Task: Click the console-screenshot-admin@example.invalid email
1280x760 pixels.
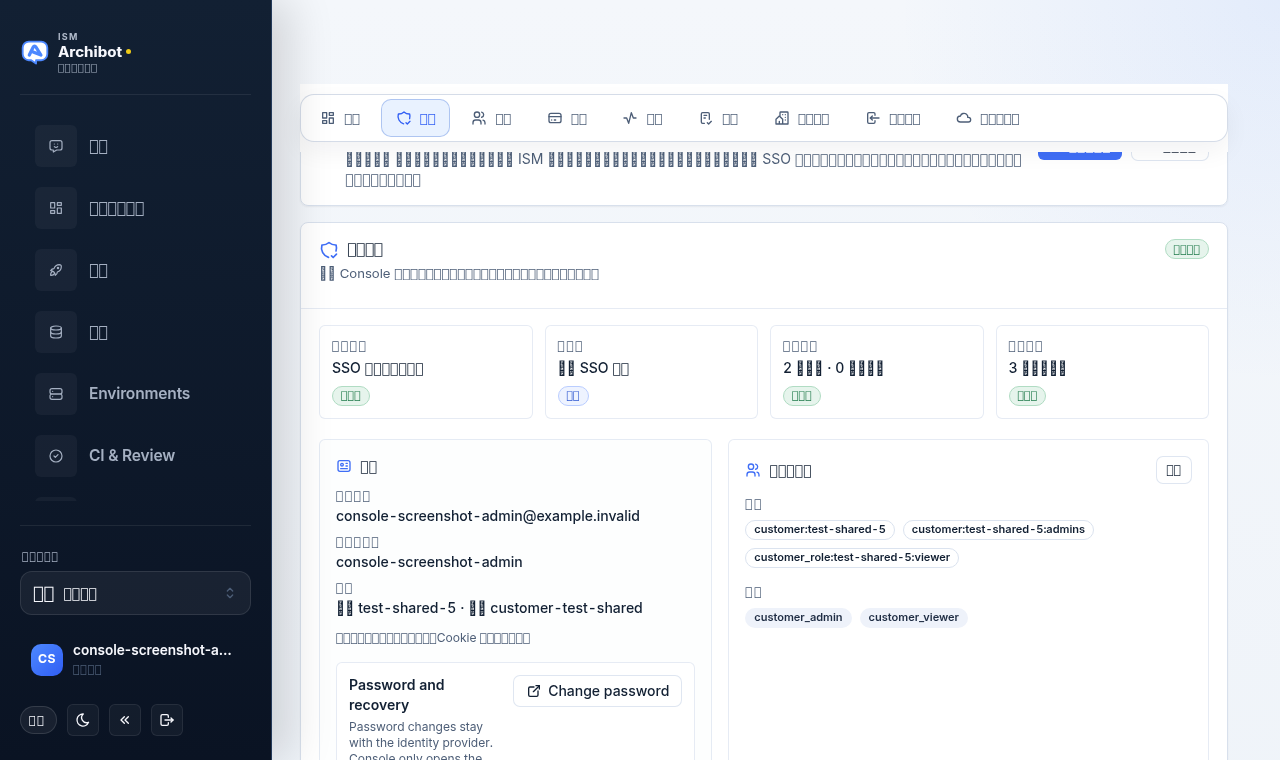Action: click(488, 516)
